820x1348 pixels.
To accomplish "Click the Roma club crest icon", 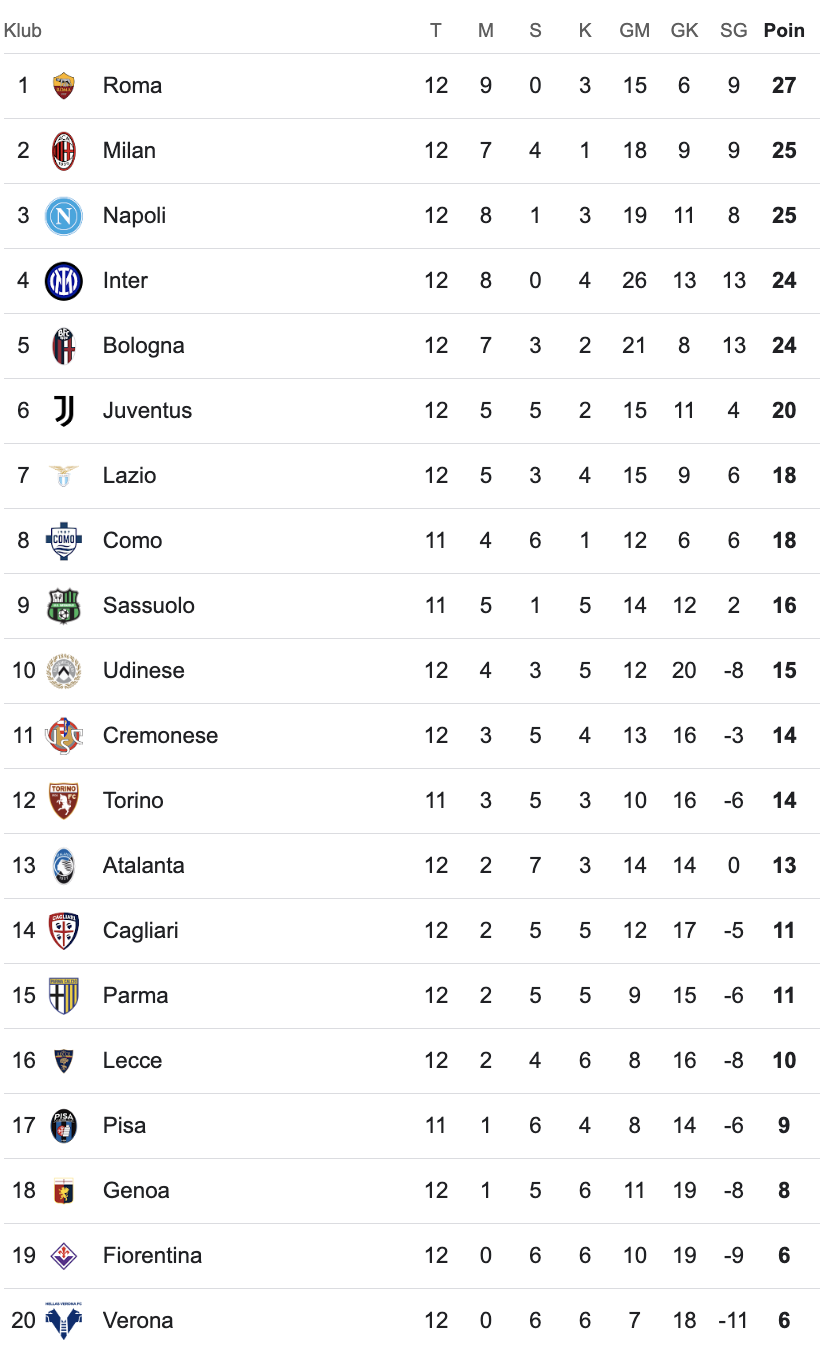I will click(64, 86).
